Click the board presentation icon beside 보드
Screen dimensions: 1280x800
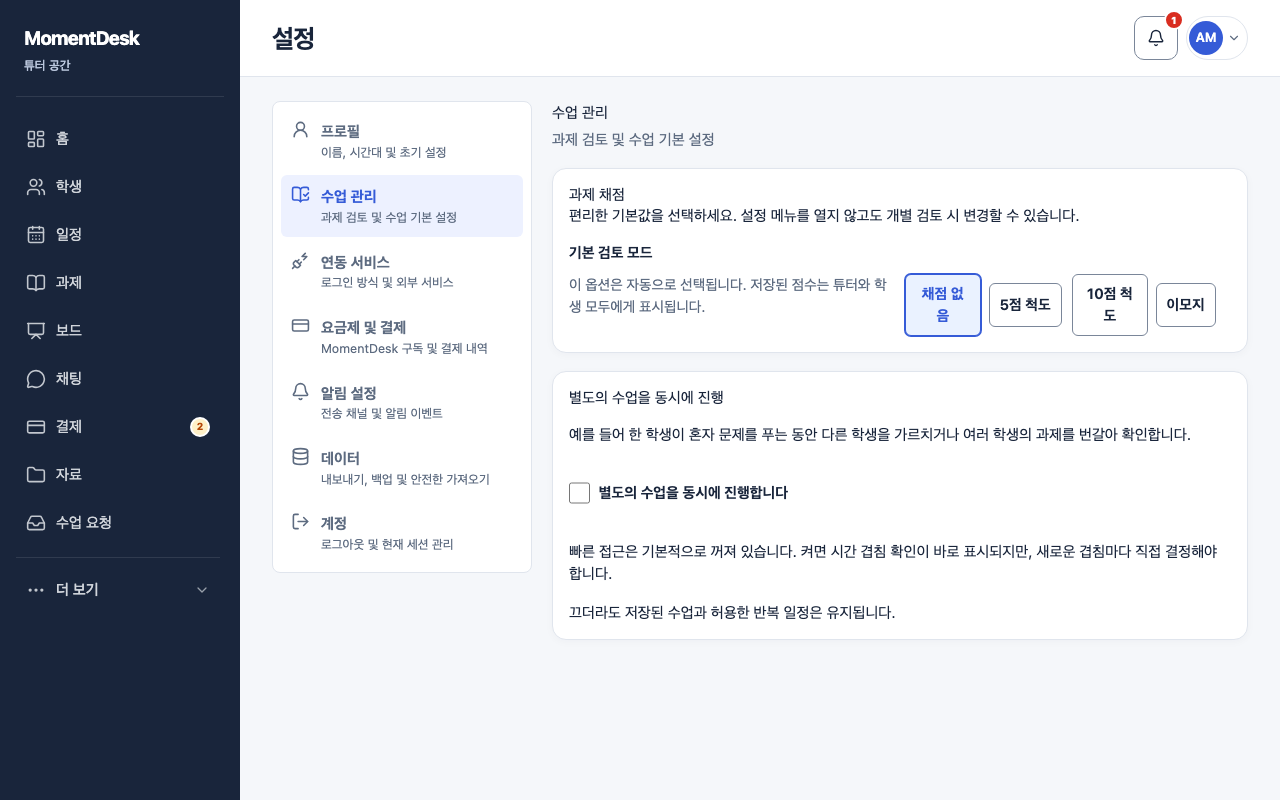click(x=36, y=331)
